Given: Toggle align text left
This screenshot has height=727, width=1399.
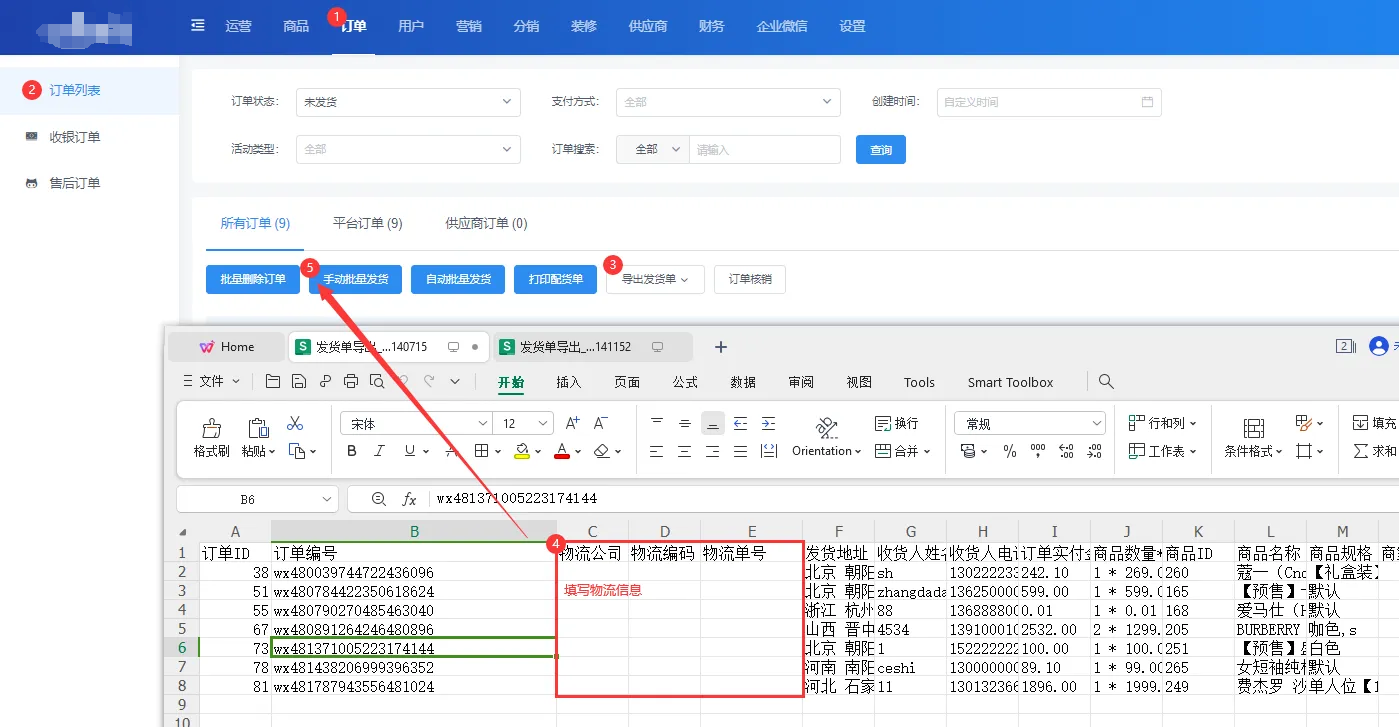Looking at the screenshot, I should tap(656, 451).
